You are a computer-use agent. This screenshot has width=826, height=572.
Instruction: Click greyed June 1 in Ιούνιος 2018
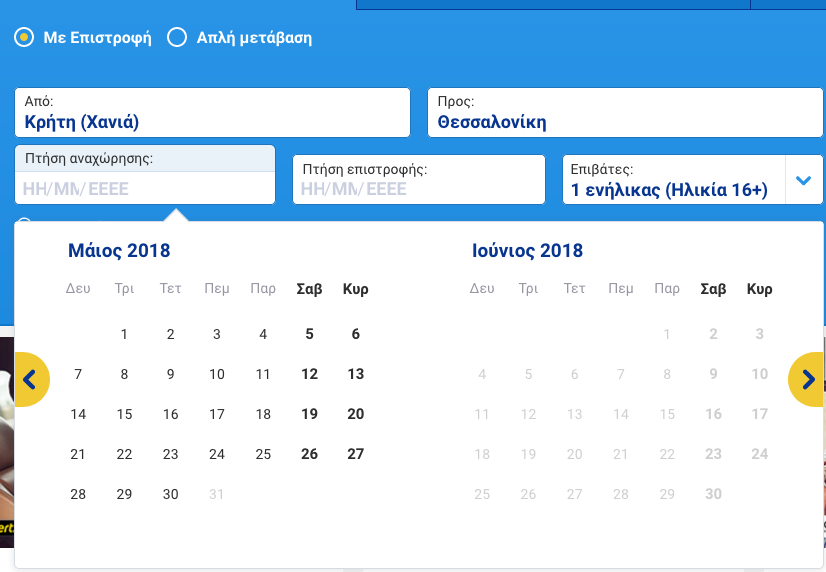[x=667, y=334]
